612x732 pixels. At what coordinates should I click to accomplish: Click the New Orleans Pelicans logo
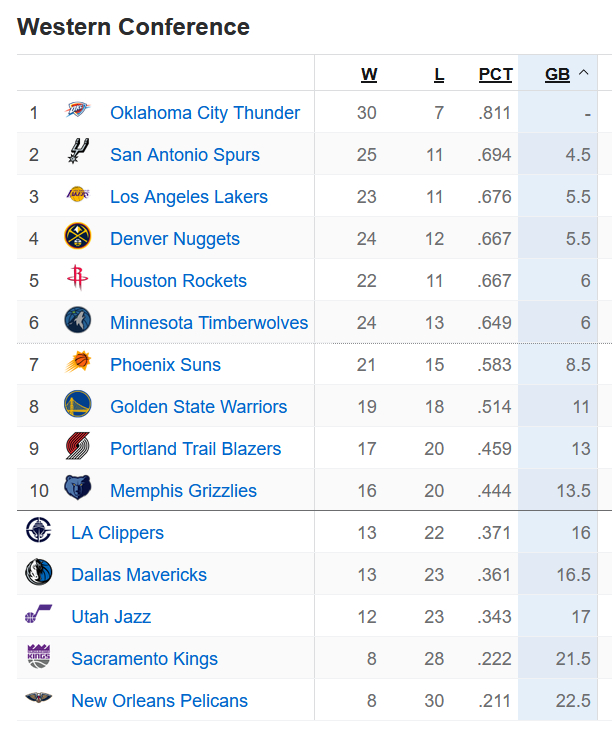click(38, 700)
